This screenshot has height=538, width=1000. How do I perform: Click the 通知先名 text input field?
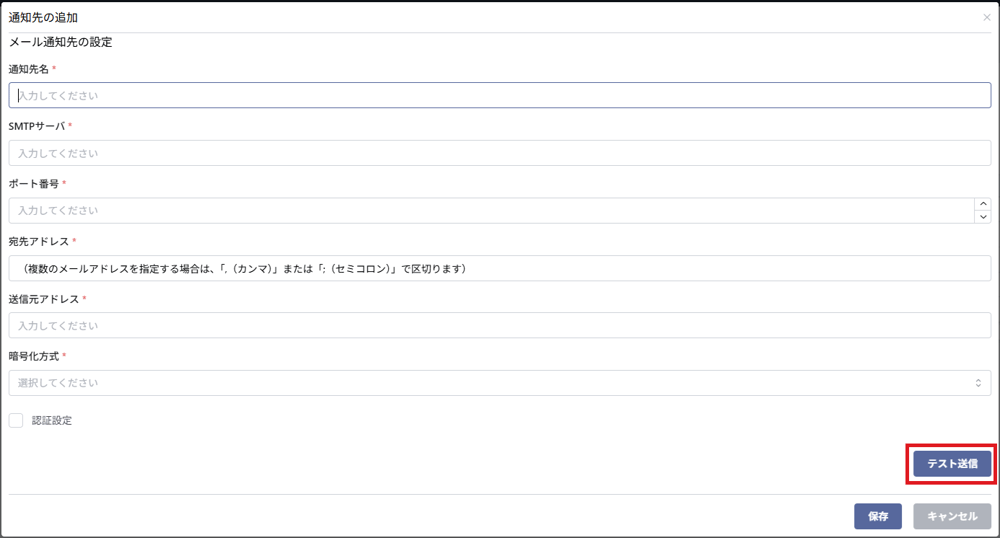(x=499, y=96)
